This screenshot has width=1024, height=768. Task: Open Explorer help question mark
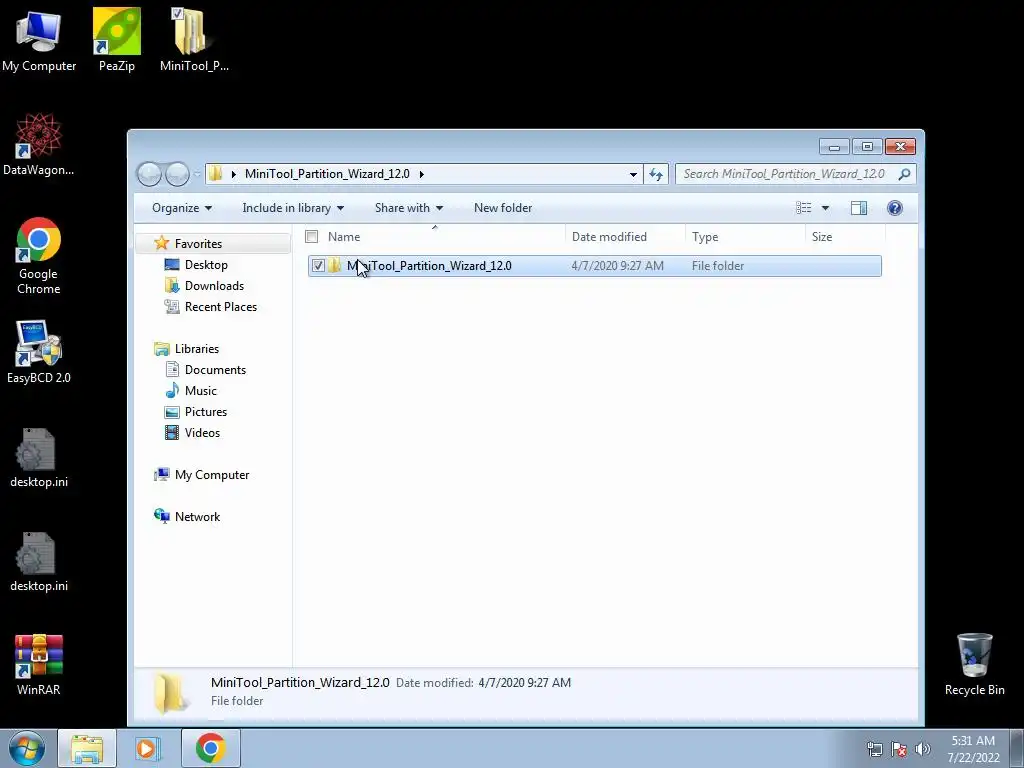(x=895, y=208)
